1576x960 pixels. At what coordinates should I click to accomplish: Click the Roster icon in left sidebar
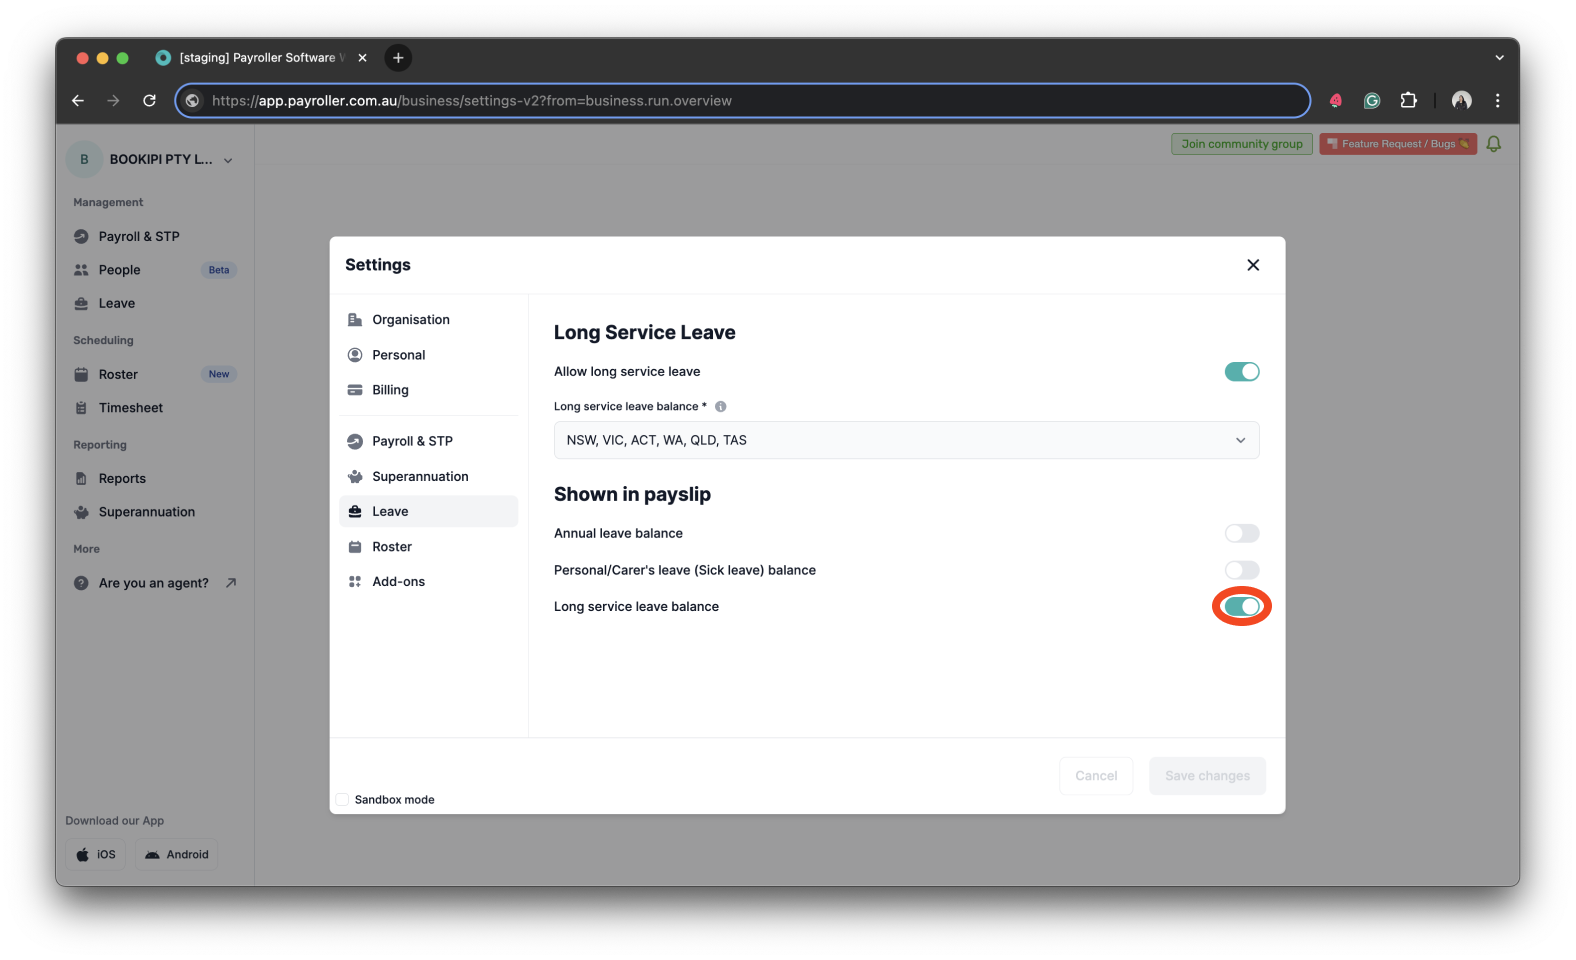pyautogui.click(x=81, y=375)
